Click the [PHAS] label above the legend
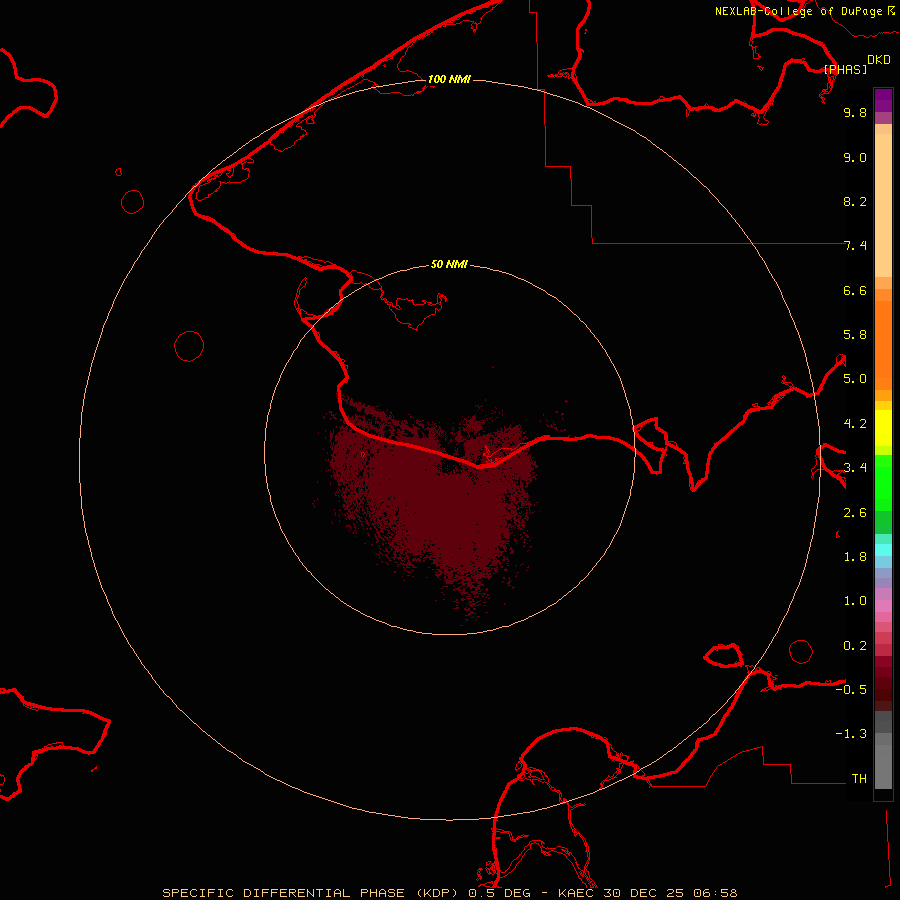 point(845,69)
